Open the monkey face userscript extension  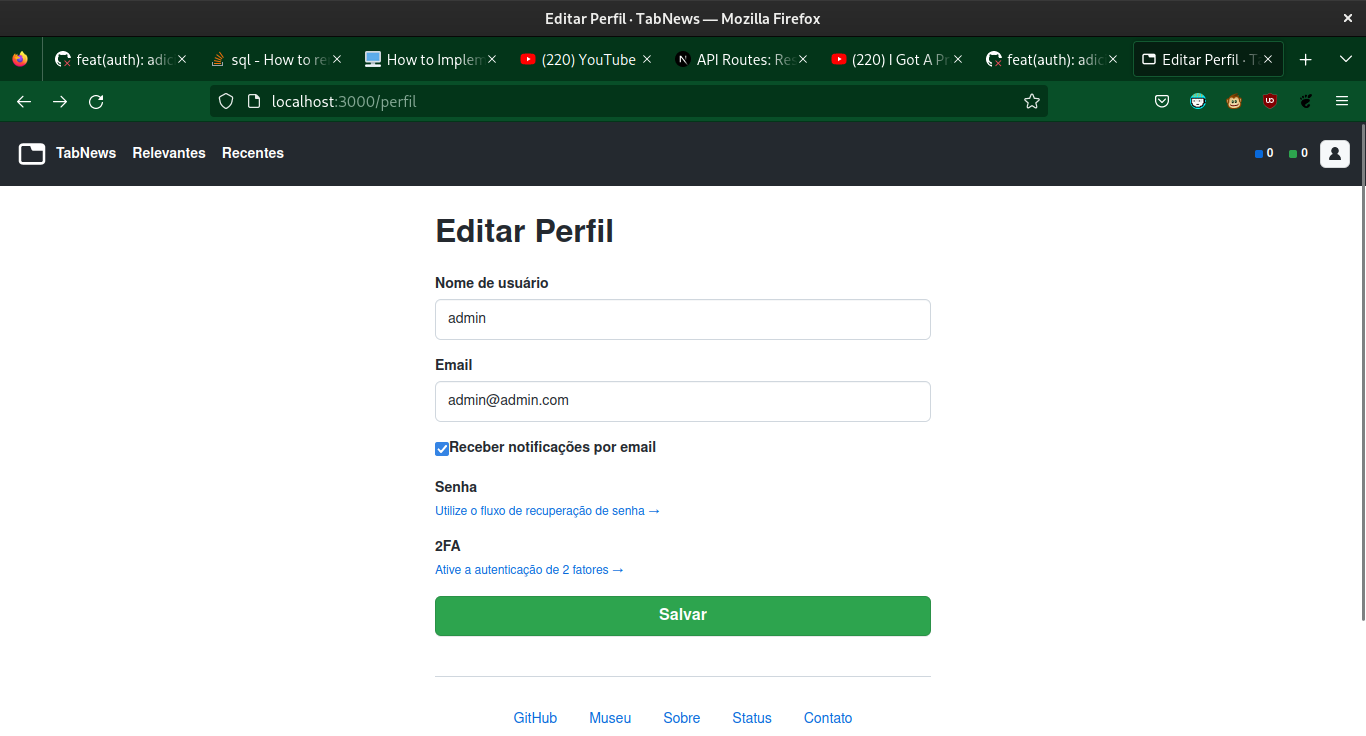click(x=1234, y=101)
